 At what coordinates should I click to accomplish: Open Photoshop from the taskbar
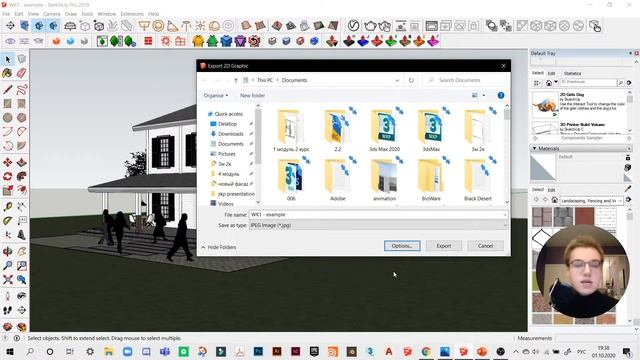point(258,351)
